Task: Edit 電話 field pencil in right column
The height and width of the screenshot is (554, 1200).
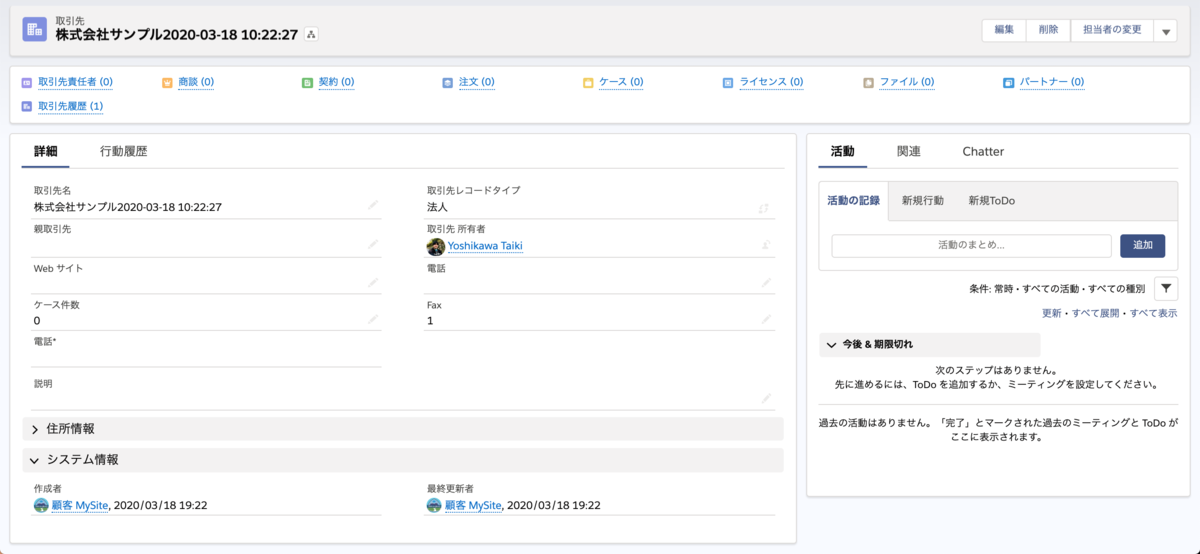Action: (x=766, y=283)
